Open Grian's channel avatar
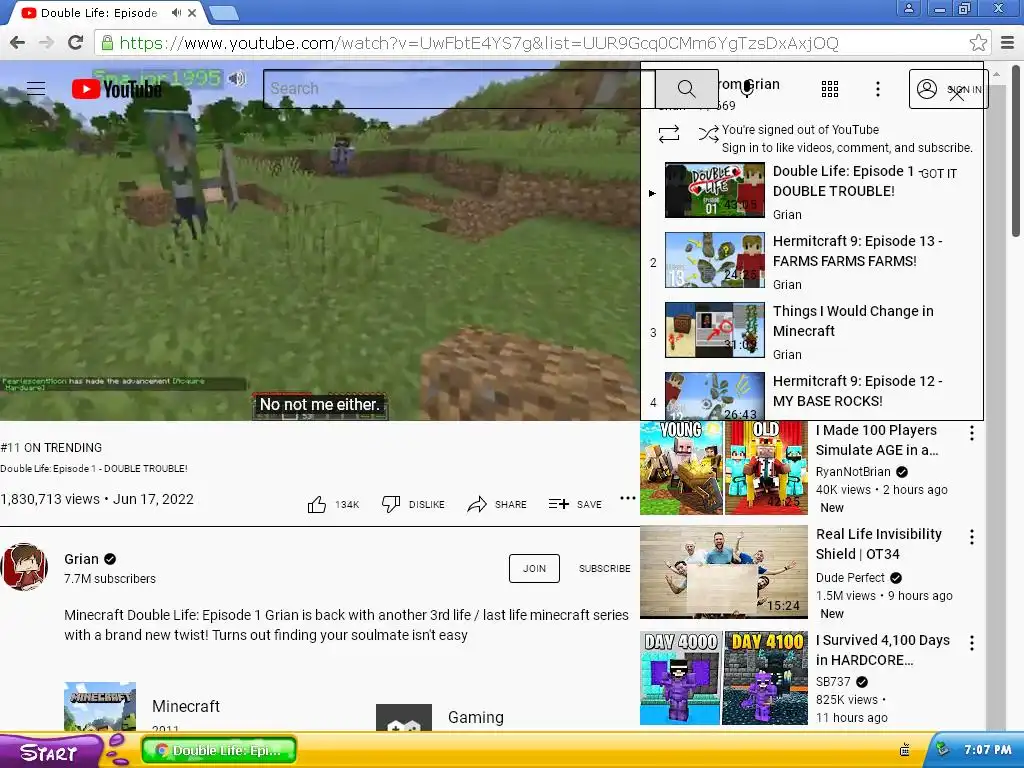 tap(24, 567)
